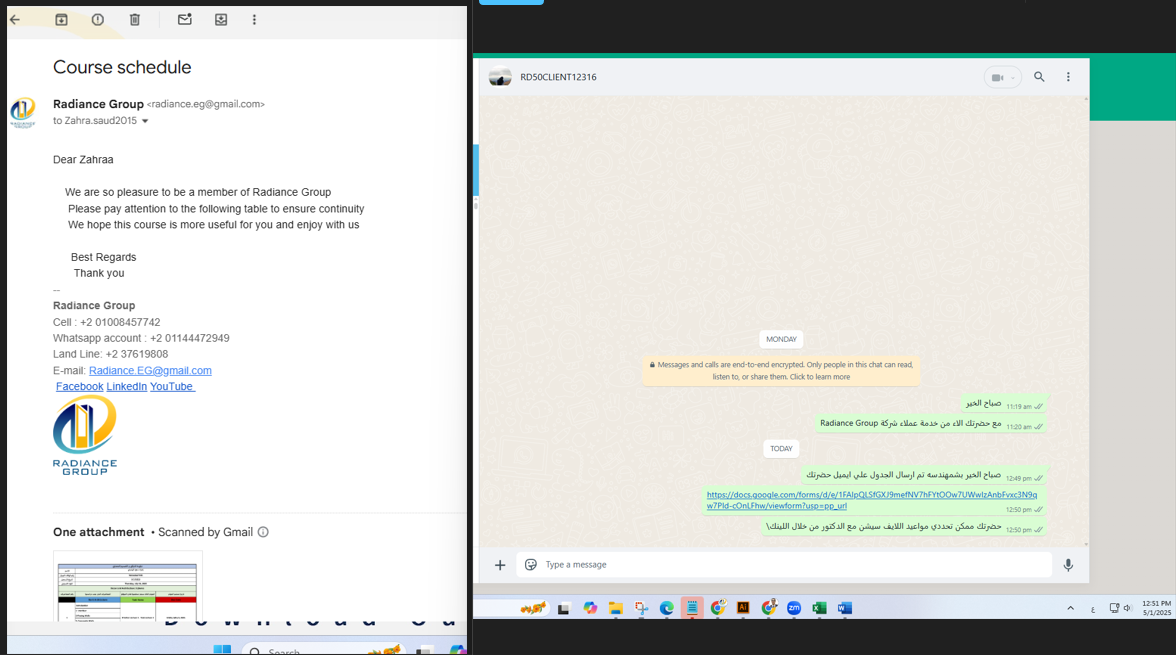1176x655 pixels.
Task: Click the highlighted notepad icon in taskbar
Action: [x=692, y=608]
